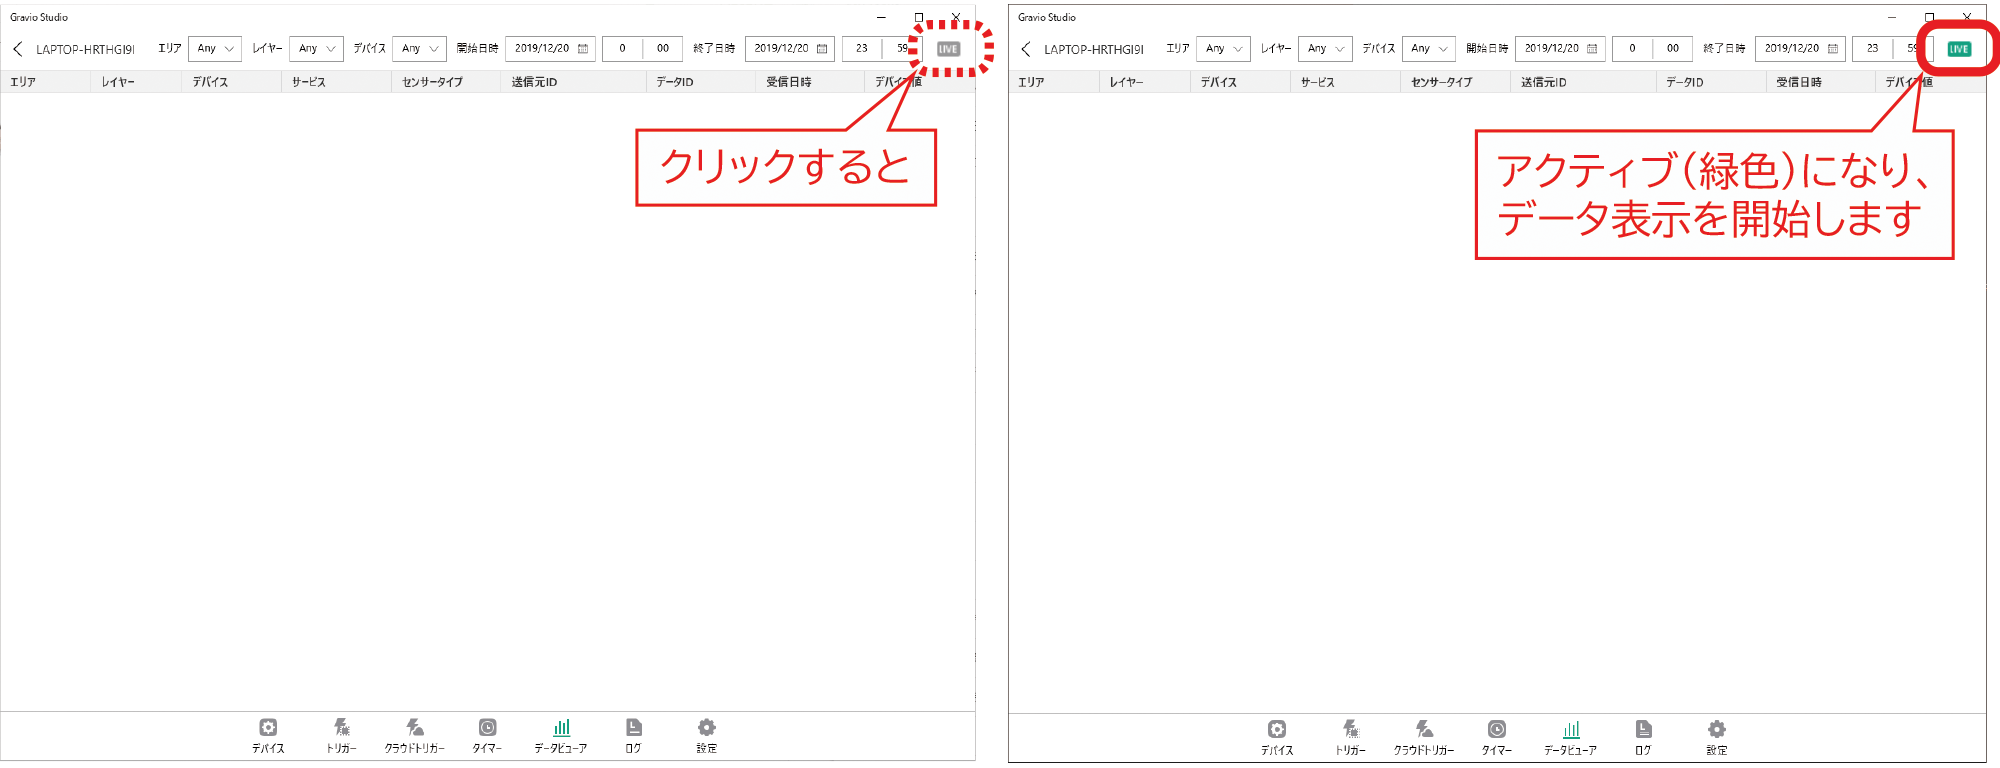Viewport: 2000px width, 768px height.
Task: Open ログ tab icon in right window
Action: pos(1643,729)
